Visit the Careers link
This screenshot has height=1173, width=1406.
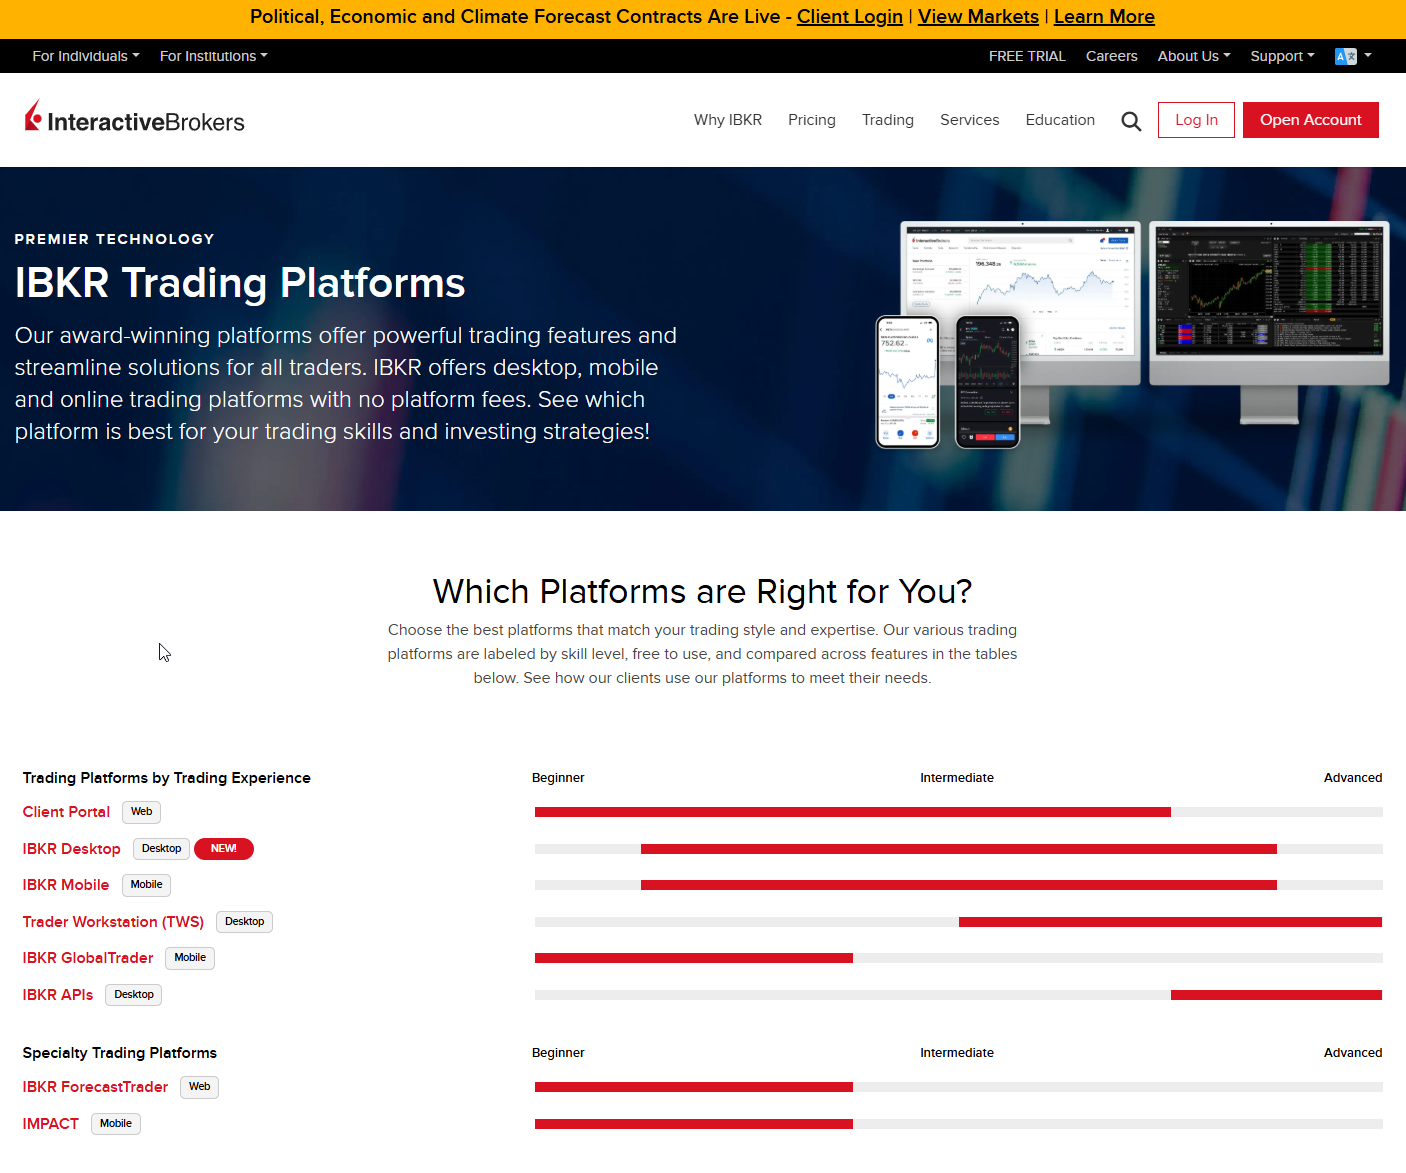1111,56
